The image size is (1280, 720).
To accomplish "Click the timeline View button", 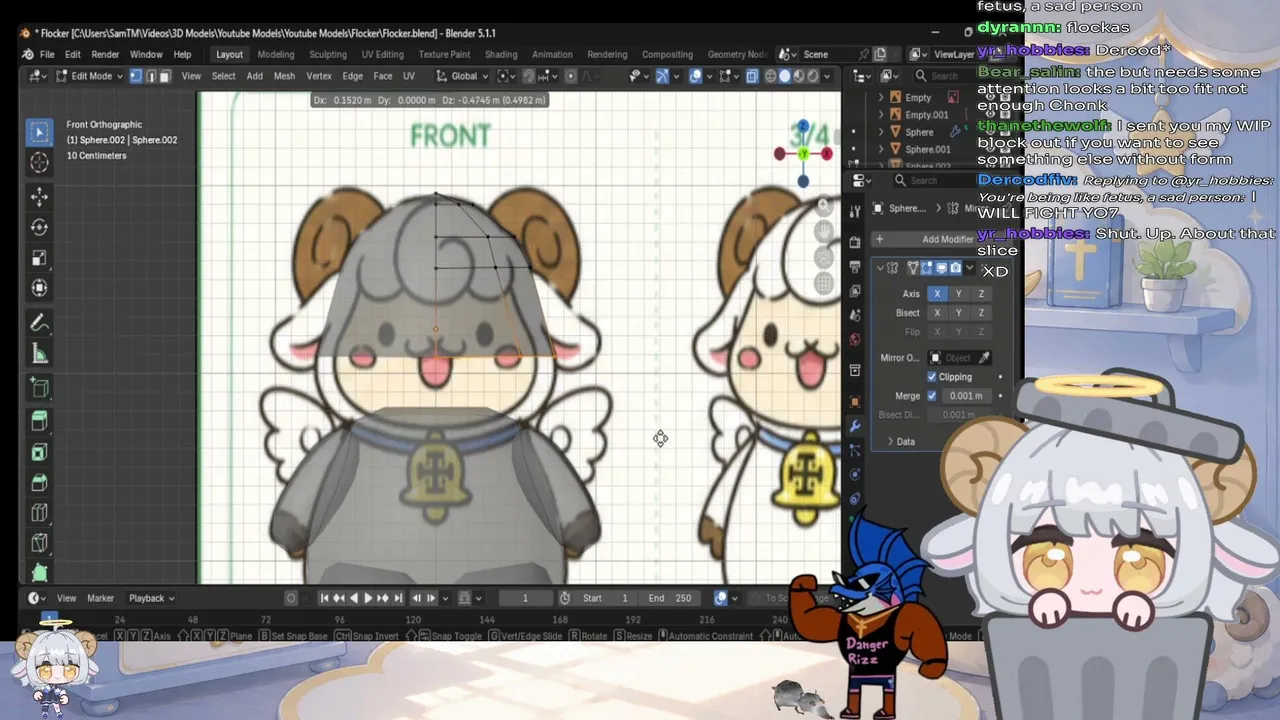I will click(66, 598).
